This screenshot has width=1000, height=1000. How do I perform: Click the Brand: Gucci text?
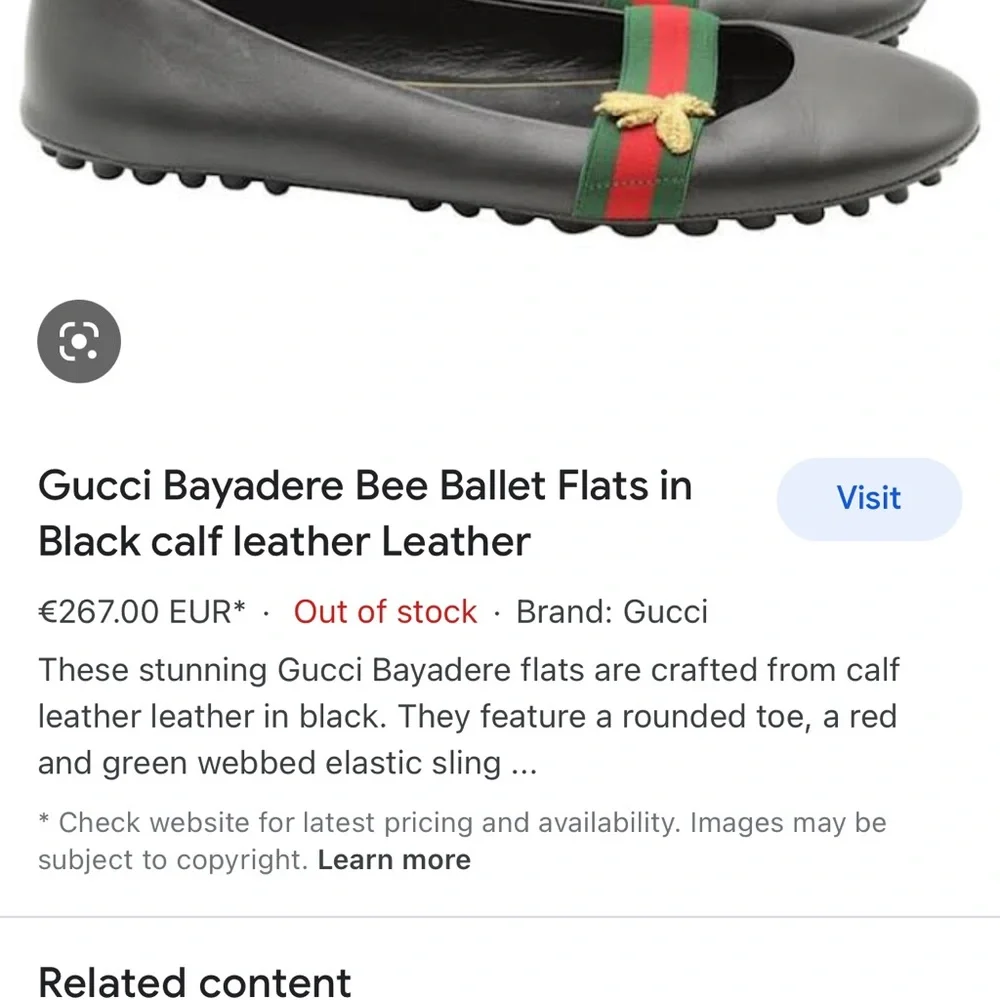(x=611, y=611)
